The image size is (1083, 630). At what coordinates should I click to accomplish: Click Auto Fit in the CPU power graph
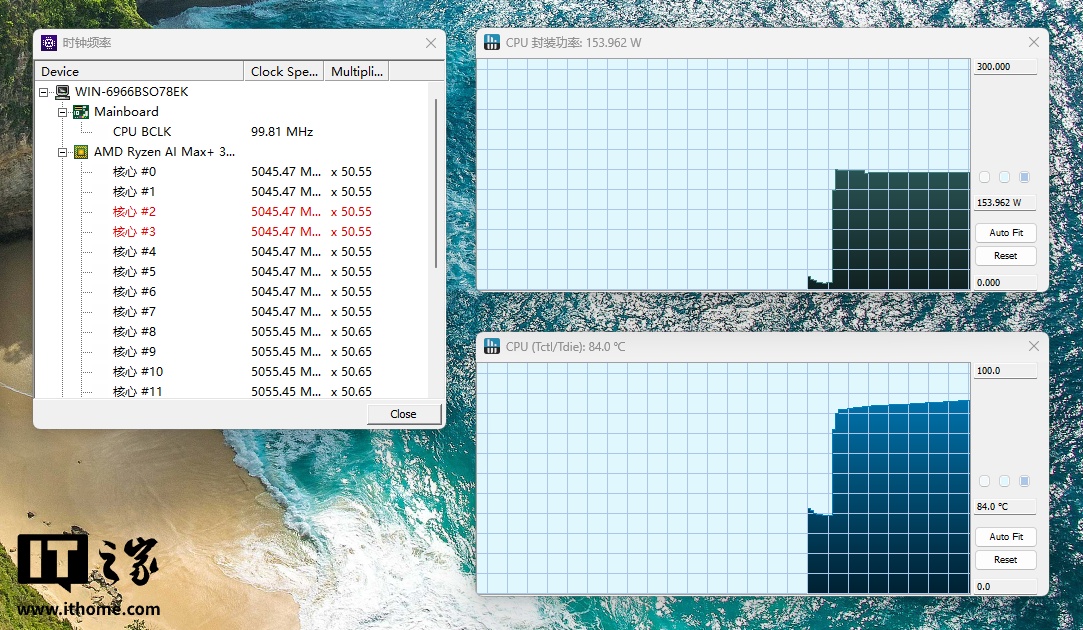click(1006, 233)
